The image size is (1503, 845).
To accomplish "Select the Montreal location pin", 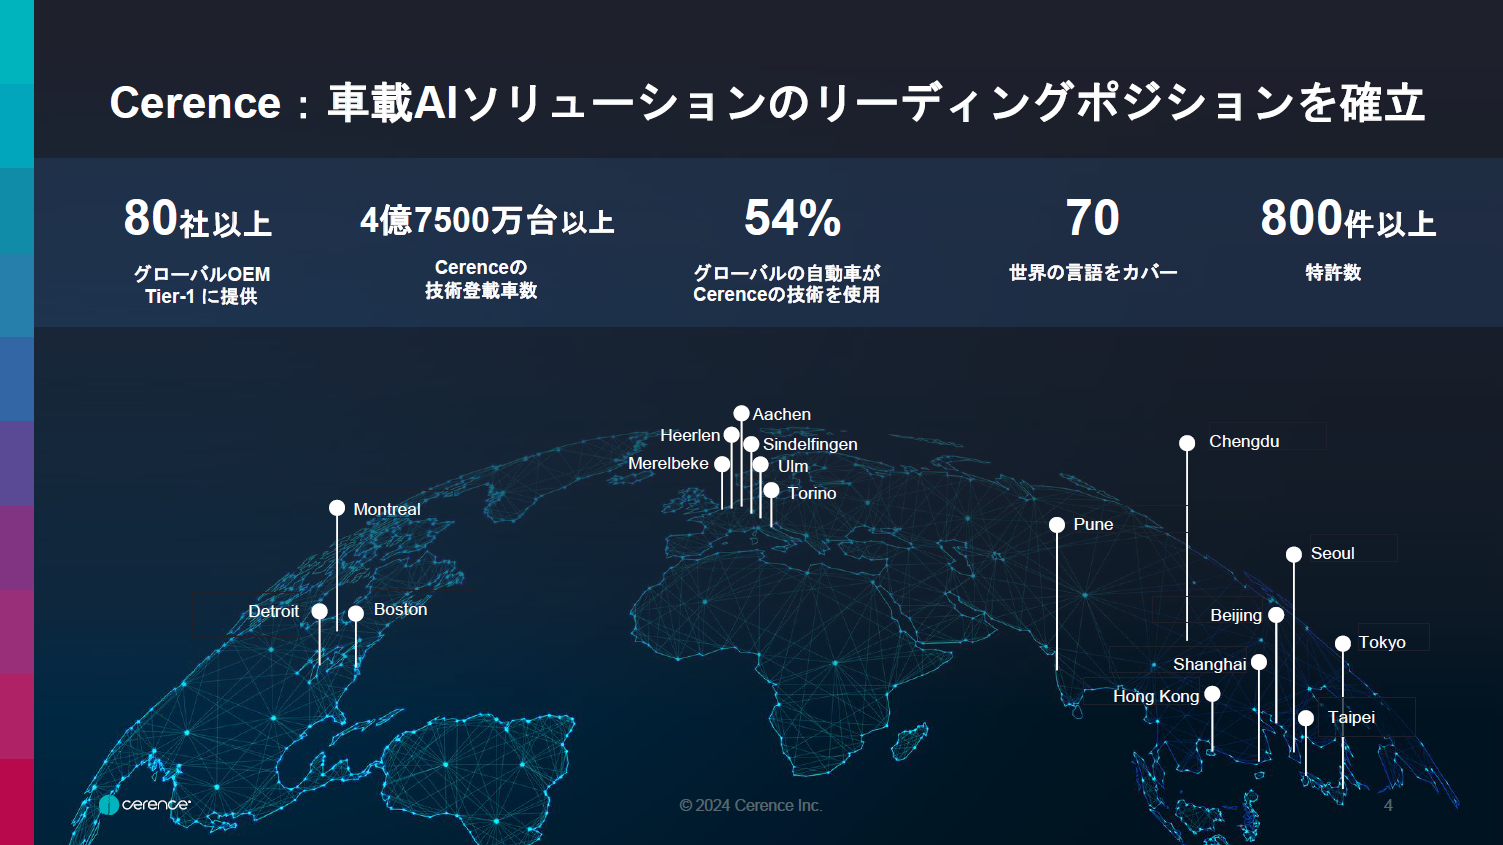I will coord(337,508).
